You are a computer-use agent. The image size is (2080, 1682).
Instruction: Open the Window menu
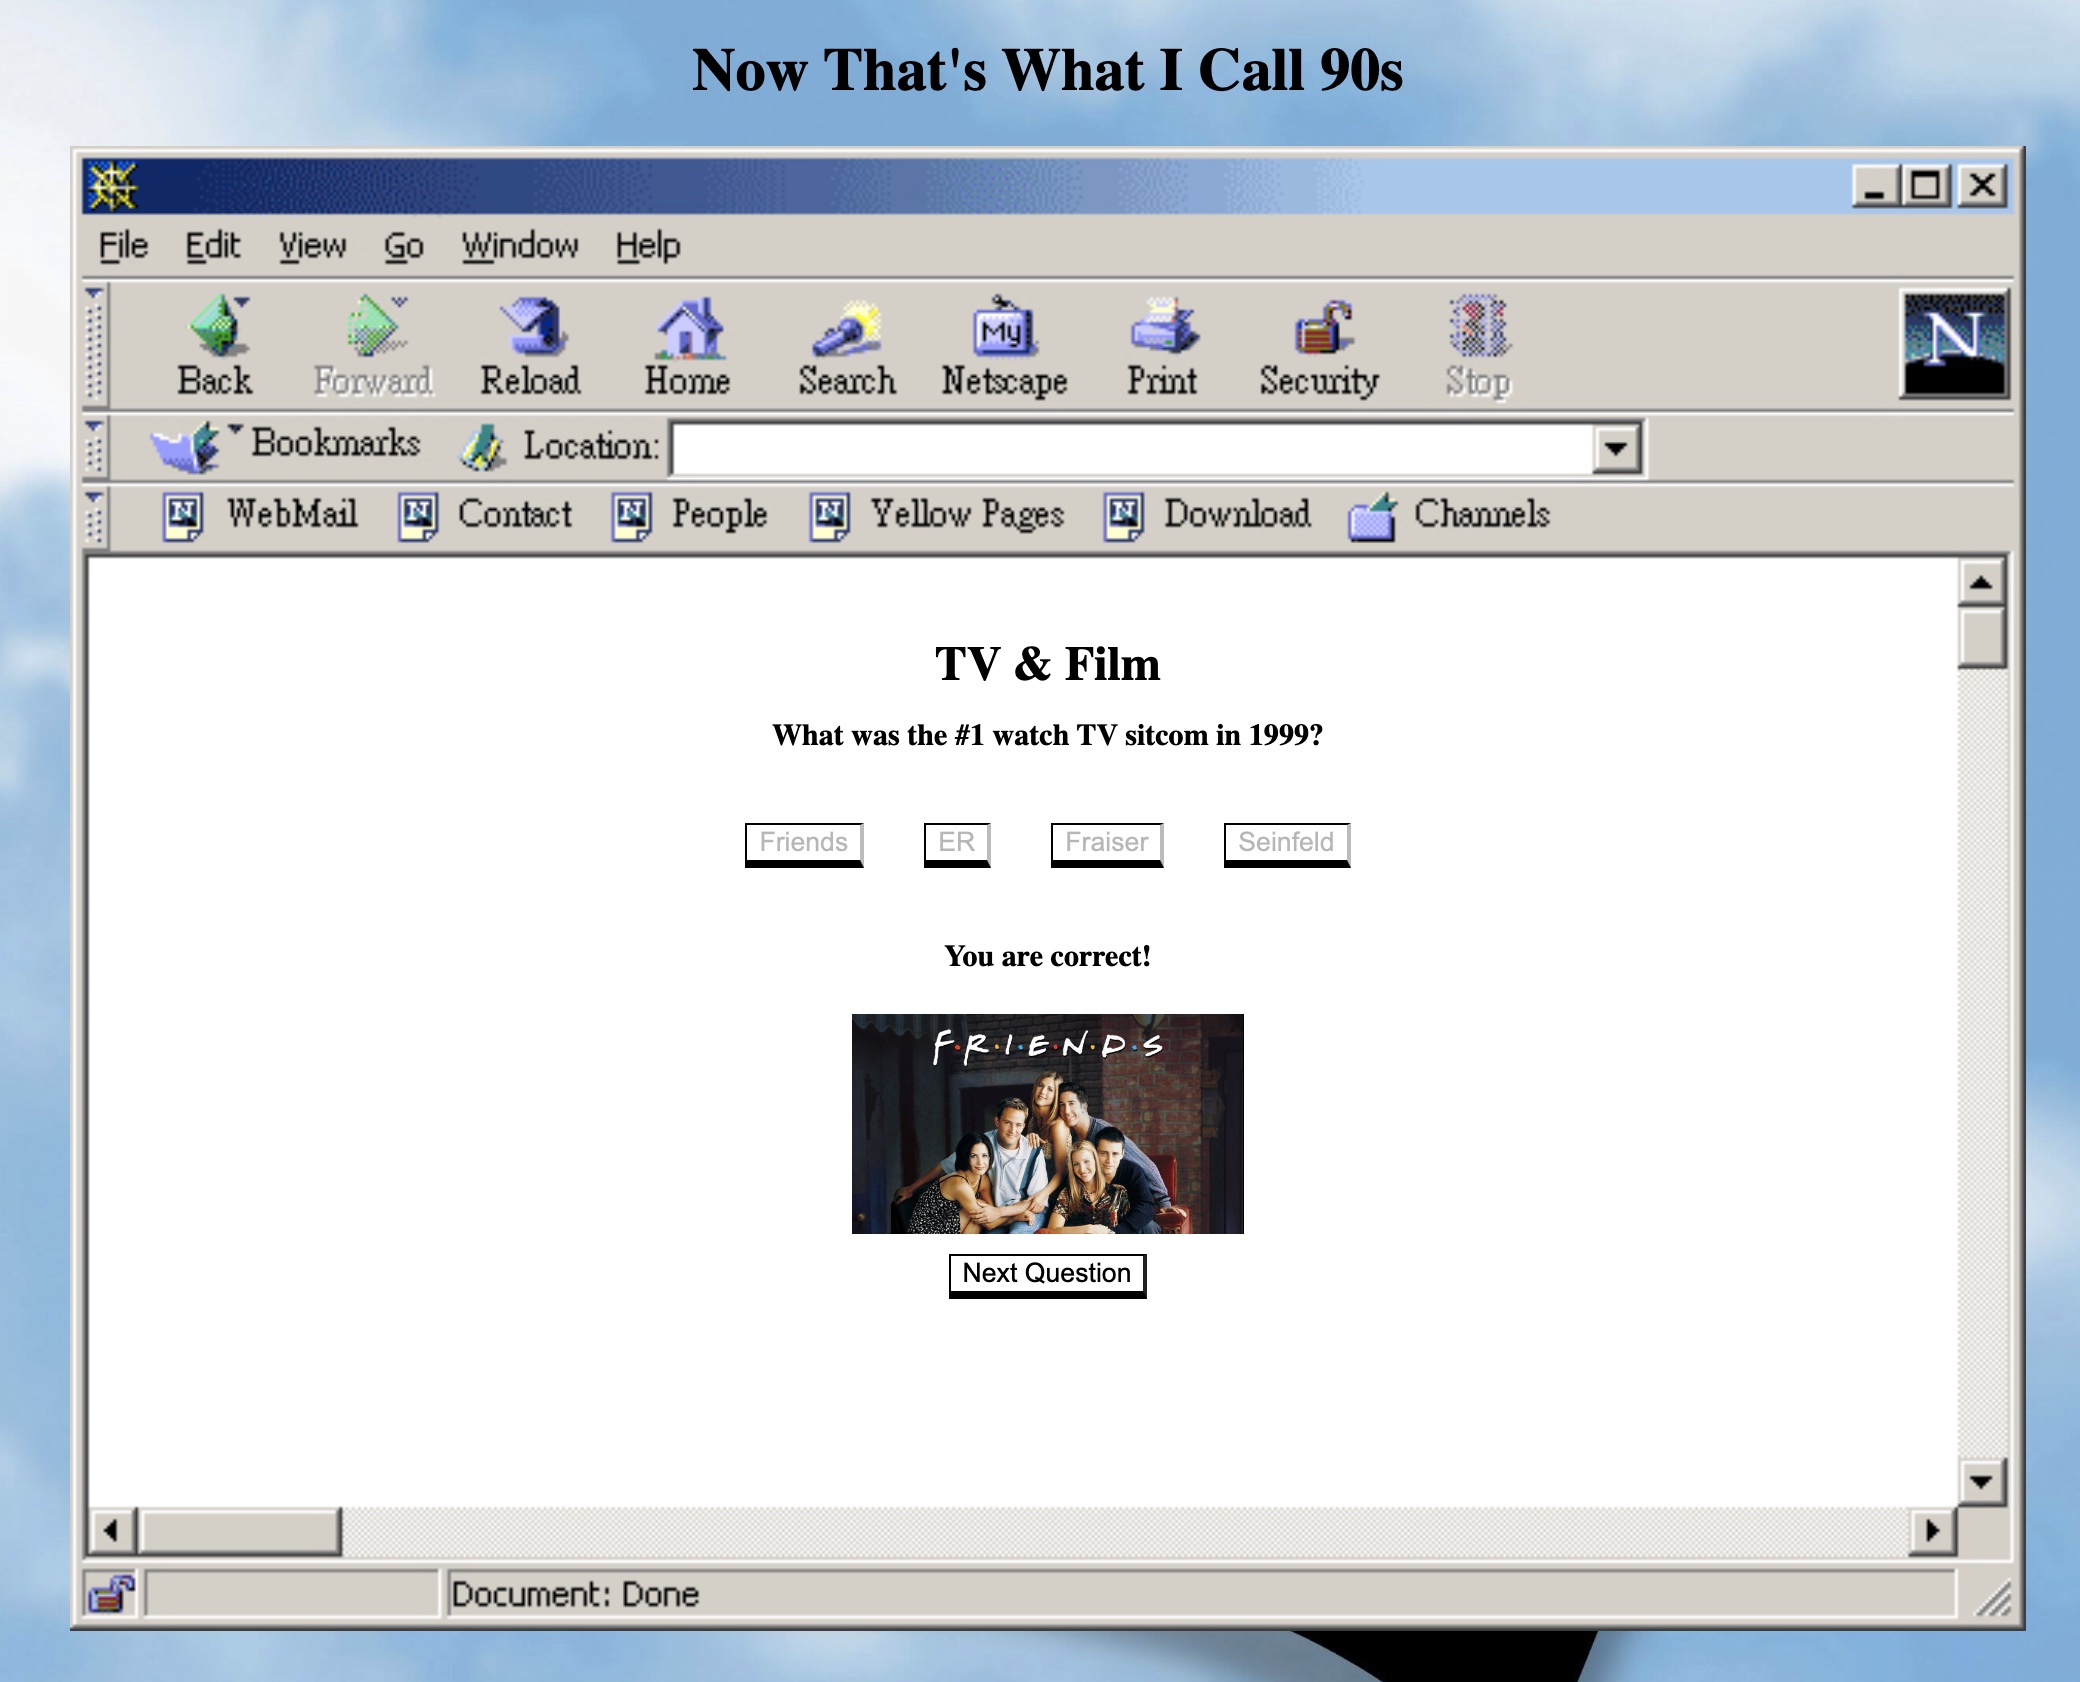pos(520,245)
